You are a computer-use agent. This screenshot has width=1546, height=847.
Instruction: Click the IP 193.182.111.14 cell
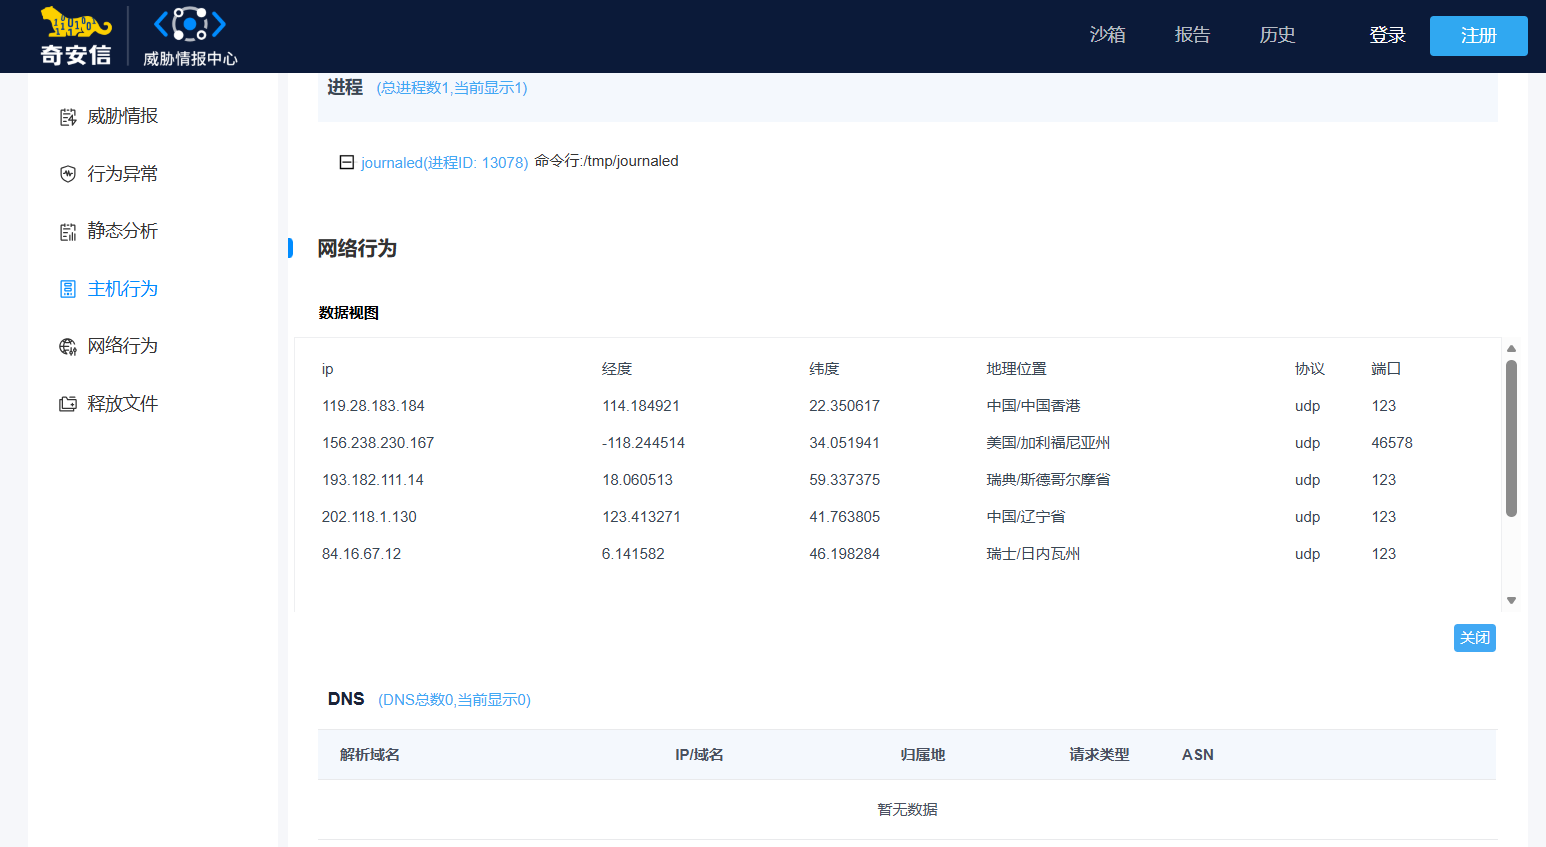373,480
